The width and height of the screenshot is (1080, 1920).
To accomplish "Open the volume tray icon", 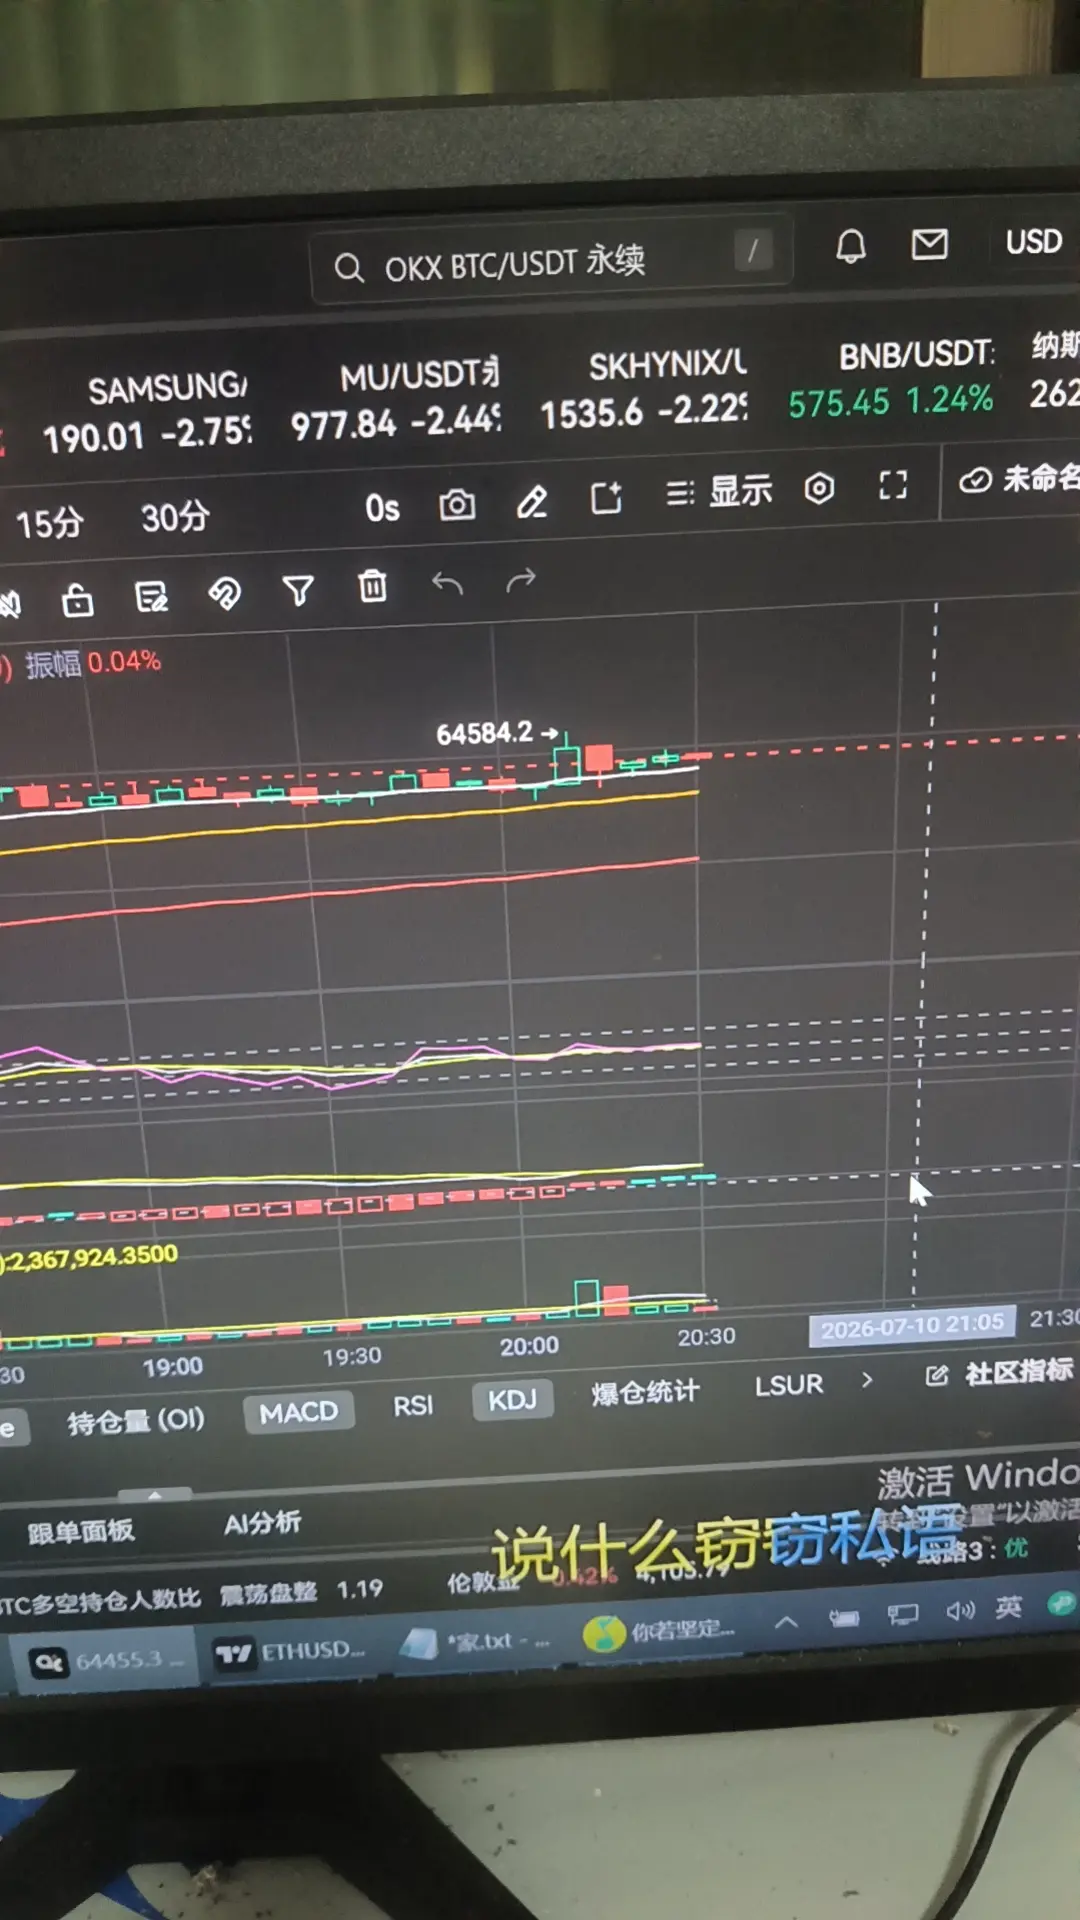I will 960,1610.
